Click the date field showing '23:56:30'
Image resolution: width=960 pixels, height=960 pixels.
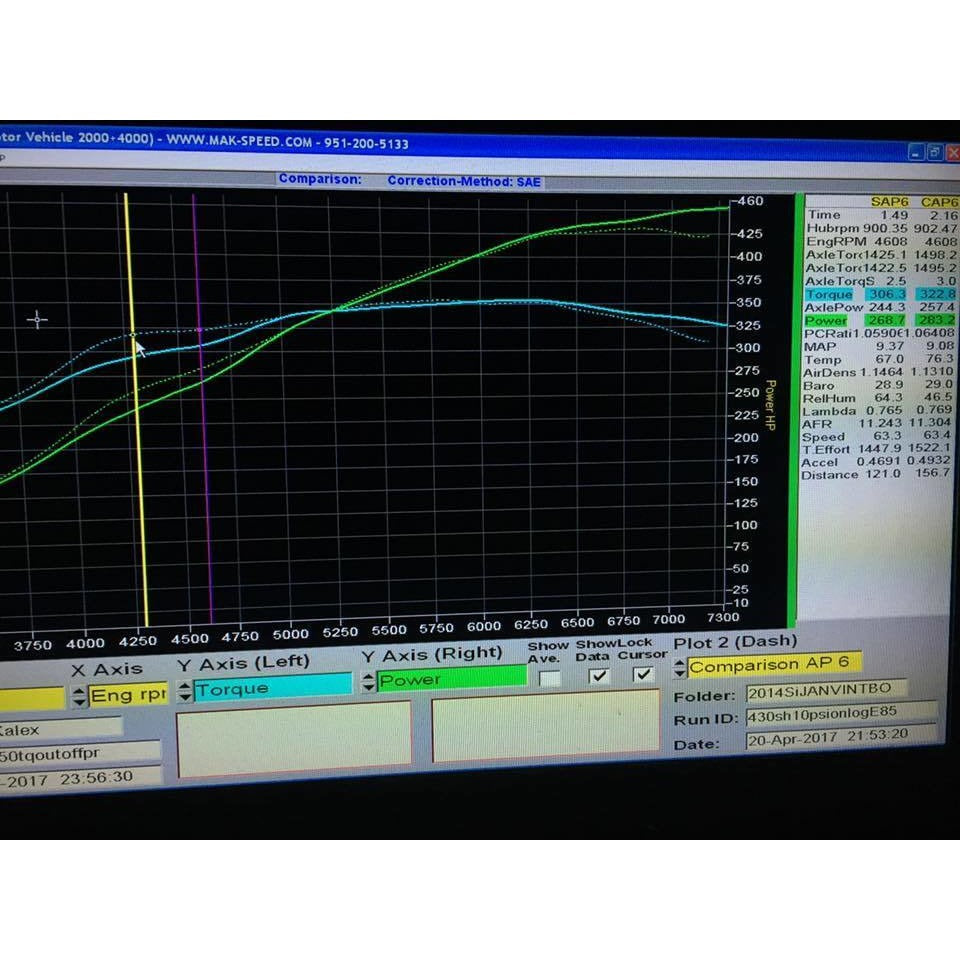click(x=81, y=778)
